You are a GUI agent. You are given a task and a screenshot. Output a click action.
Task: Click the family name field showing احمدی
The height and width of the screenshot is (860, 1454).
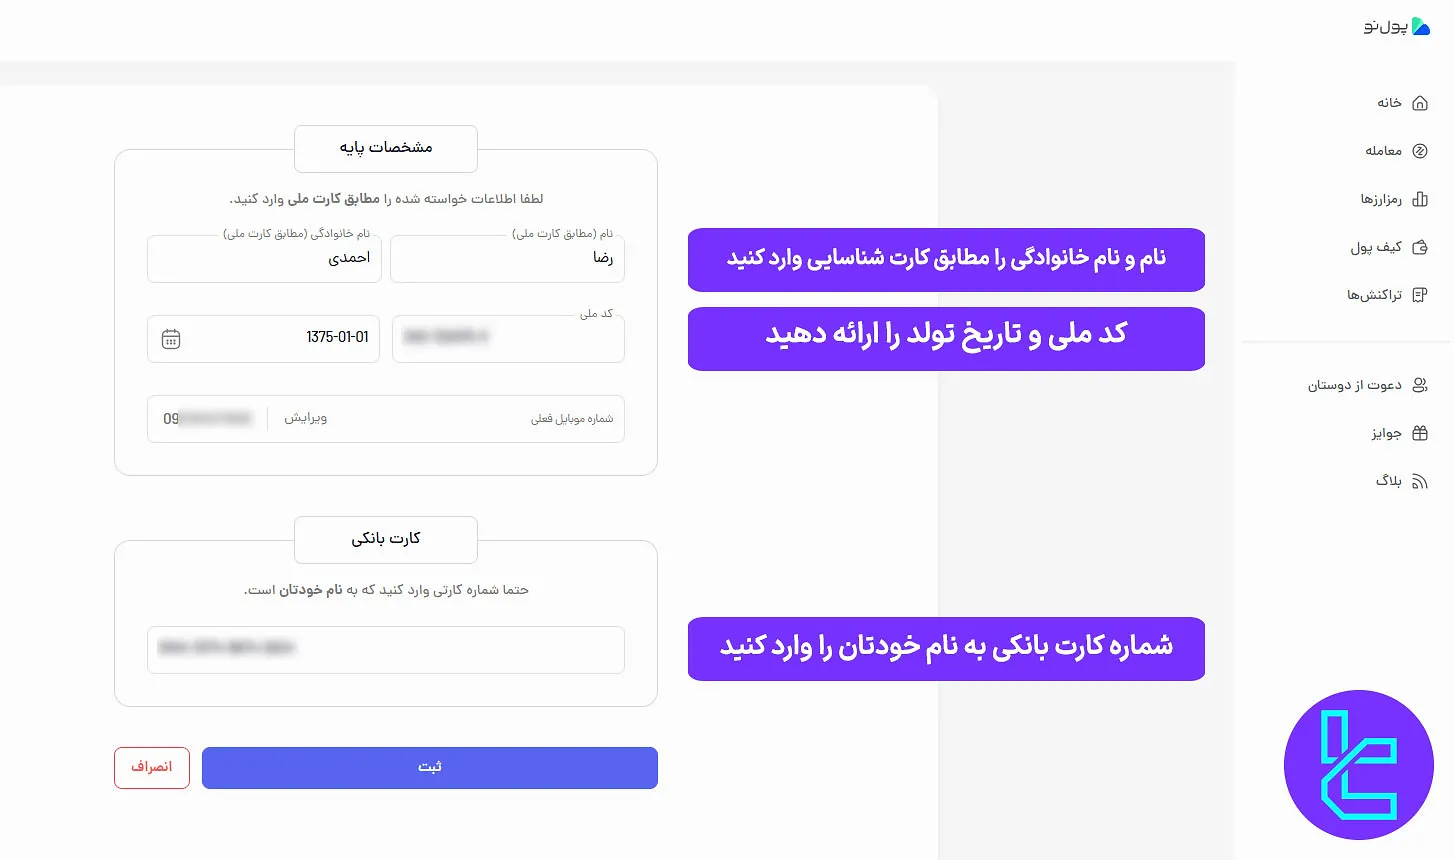click(263, 258)
